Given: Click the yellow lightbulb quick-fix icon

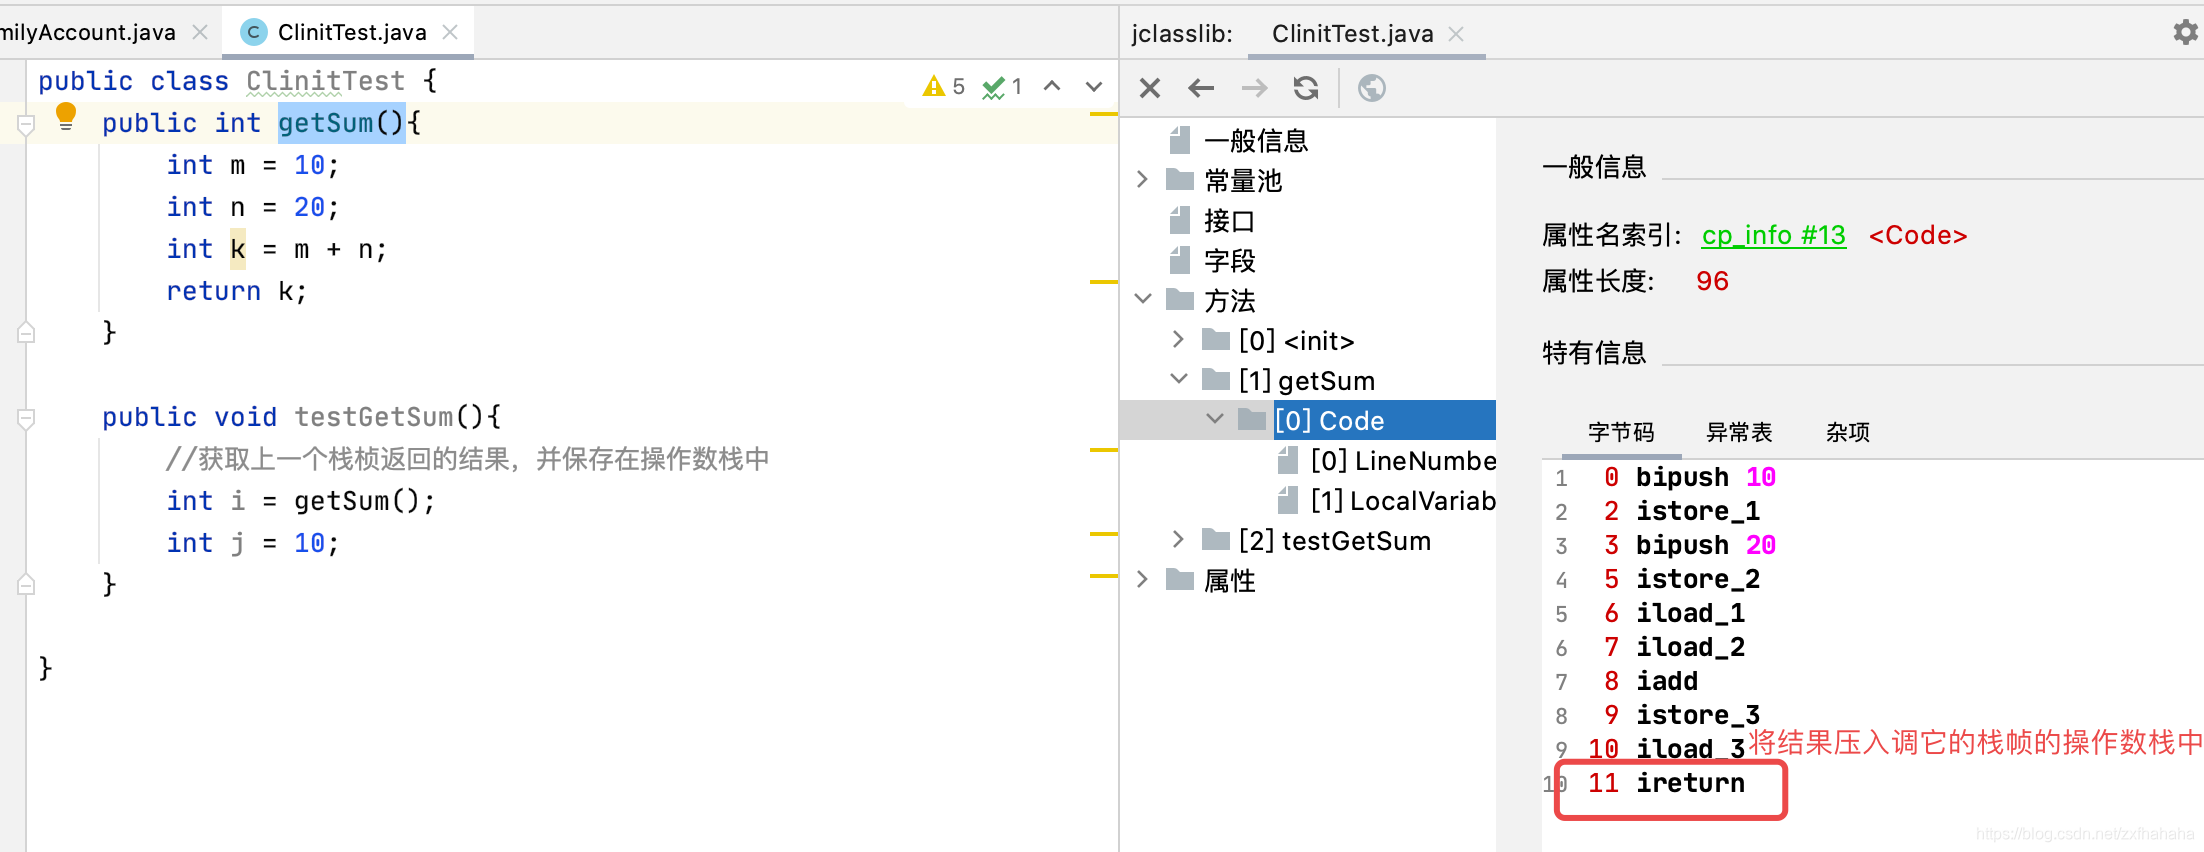Looking at the screenshot, I should [x=66, y=116].
